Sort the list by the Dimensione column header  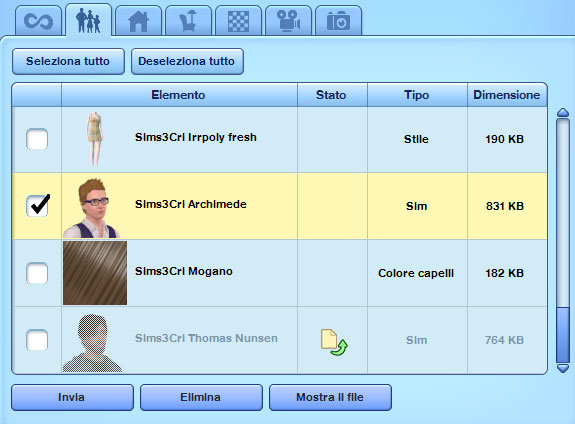tap(507, 95)
